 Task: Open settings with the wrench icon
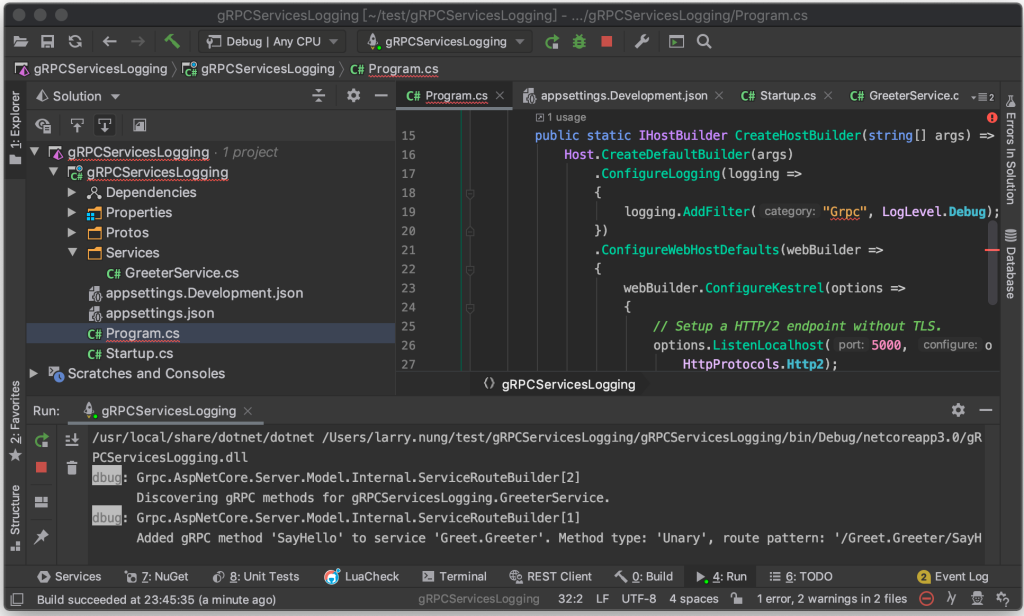pos(642,42)
